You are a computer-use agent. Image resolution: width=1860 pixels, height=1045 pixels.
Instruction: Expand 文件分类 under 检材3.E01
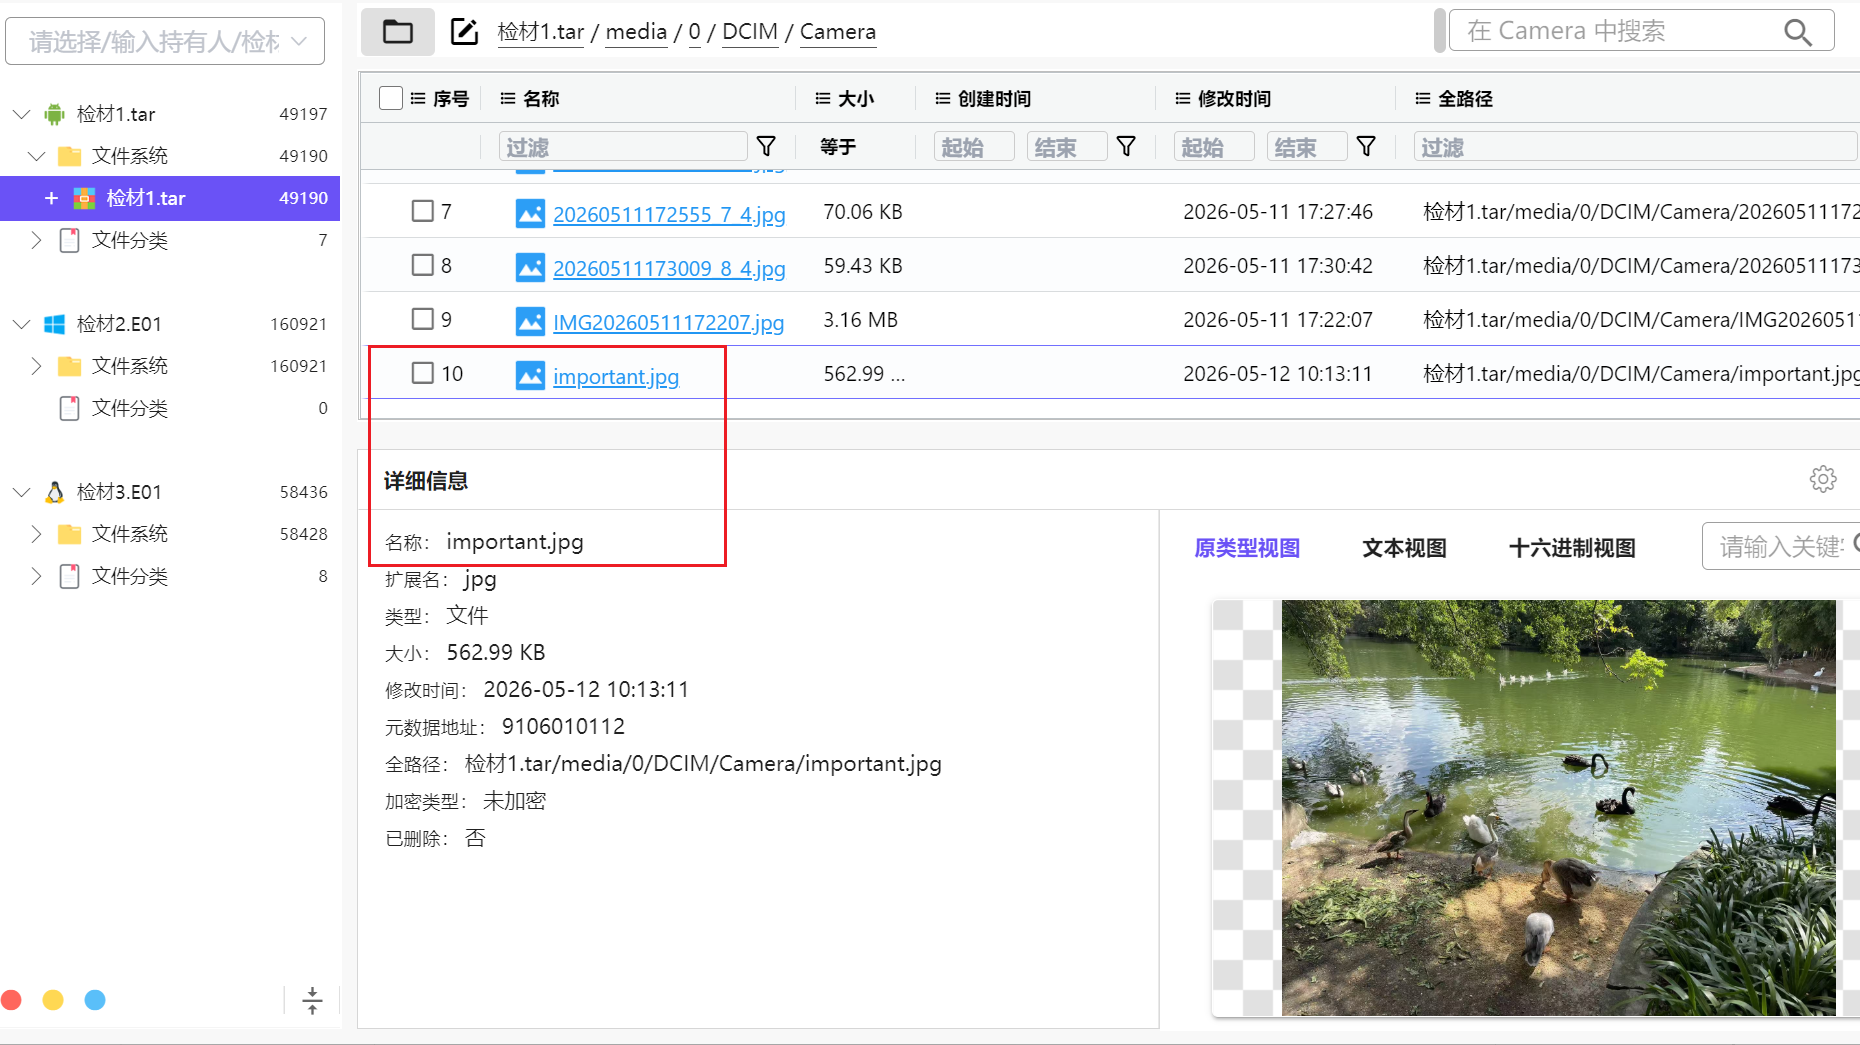point(37,576)
